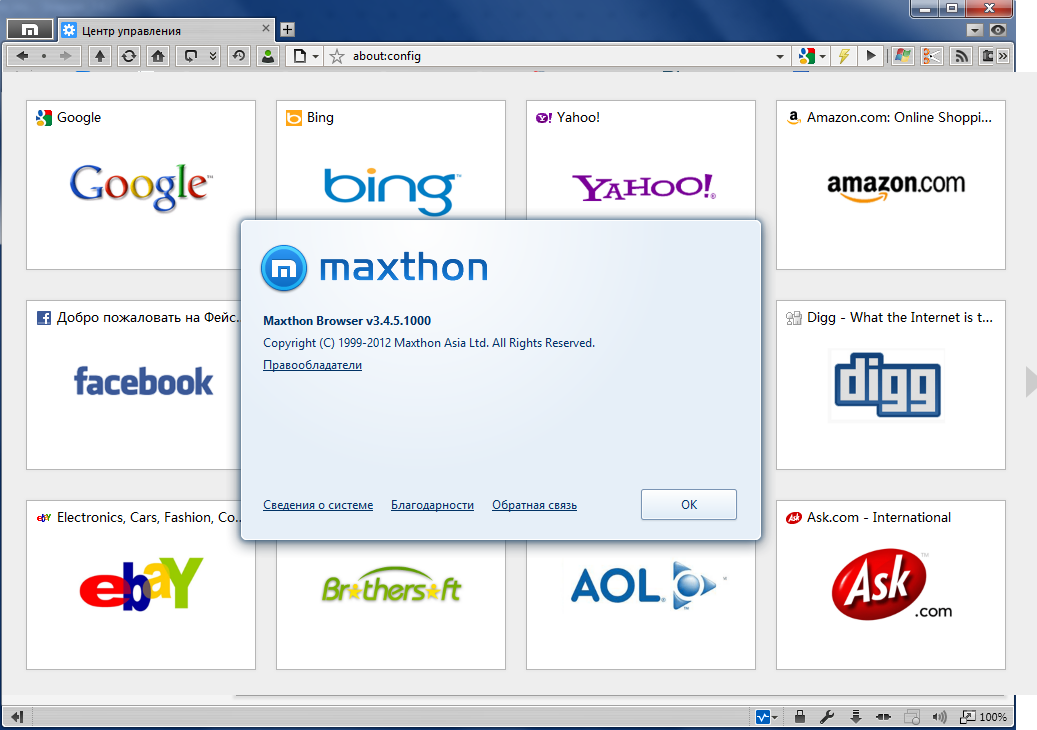Bookmark the page with the star icon
The height and width of the screenshot is (730, 1037).
[x=337, y=56]
